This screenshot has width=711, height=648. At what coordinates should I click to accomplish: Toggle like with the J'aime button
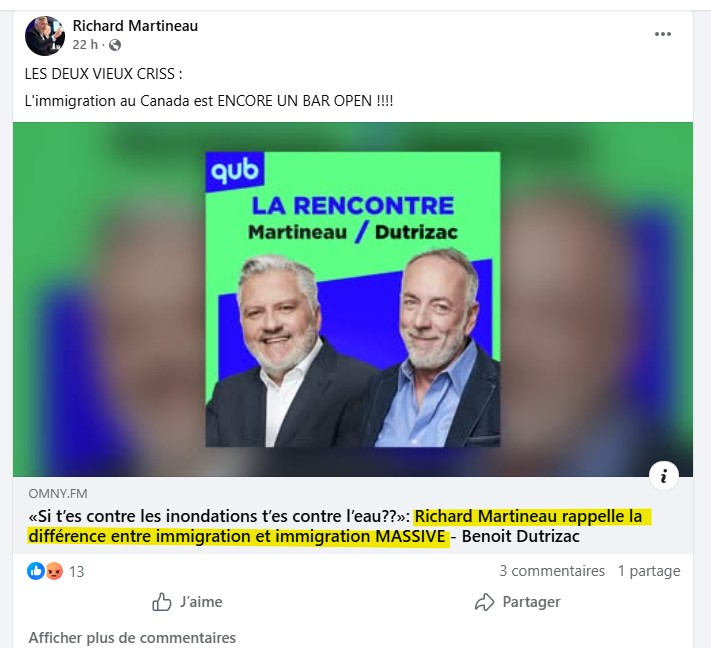coord(187,602)
